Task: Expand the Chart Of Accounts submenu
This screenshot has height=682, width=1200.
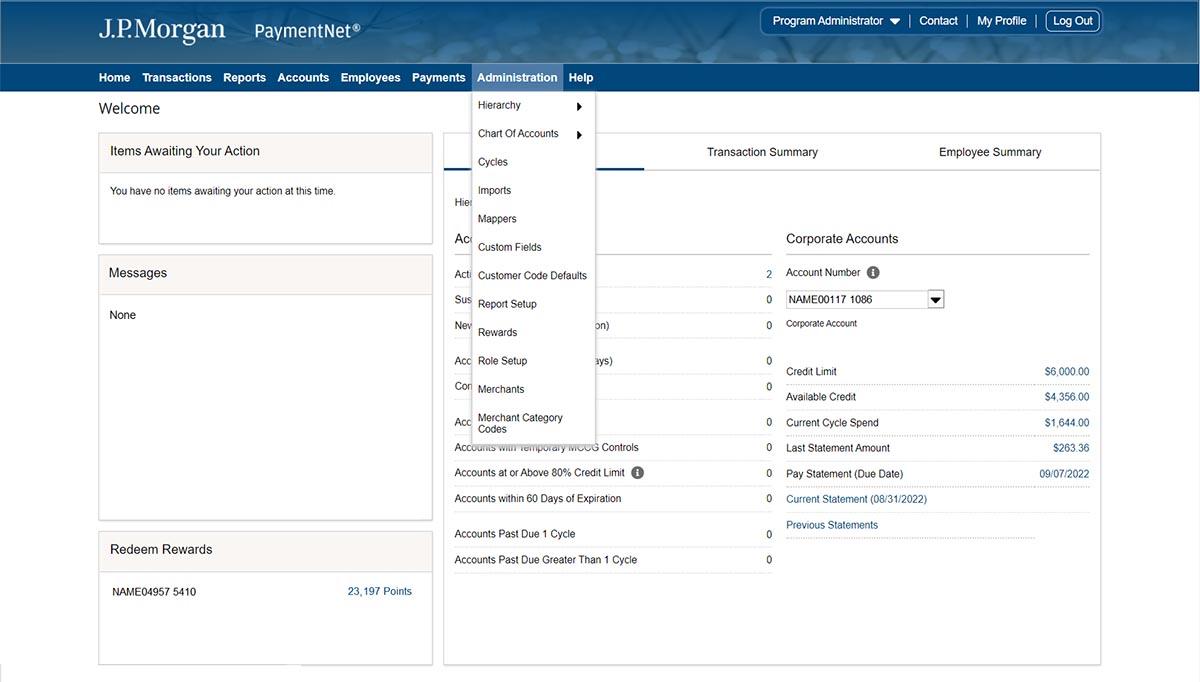Action: click(x=579, y=134)
